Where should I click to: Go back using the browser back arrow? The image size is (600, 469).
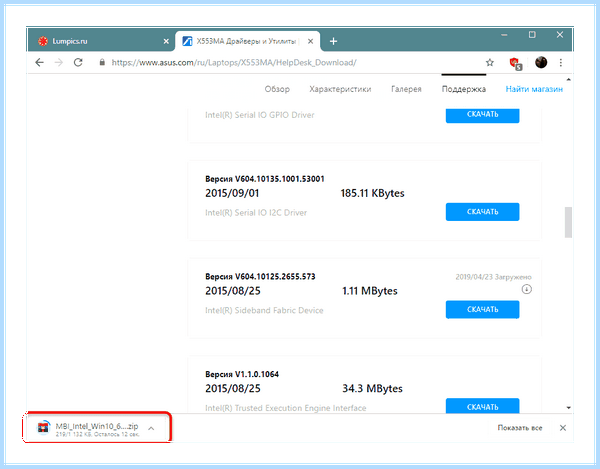[39, 62]
